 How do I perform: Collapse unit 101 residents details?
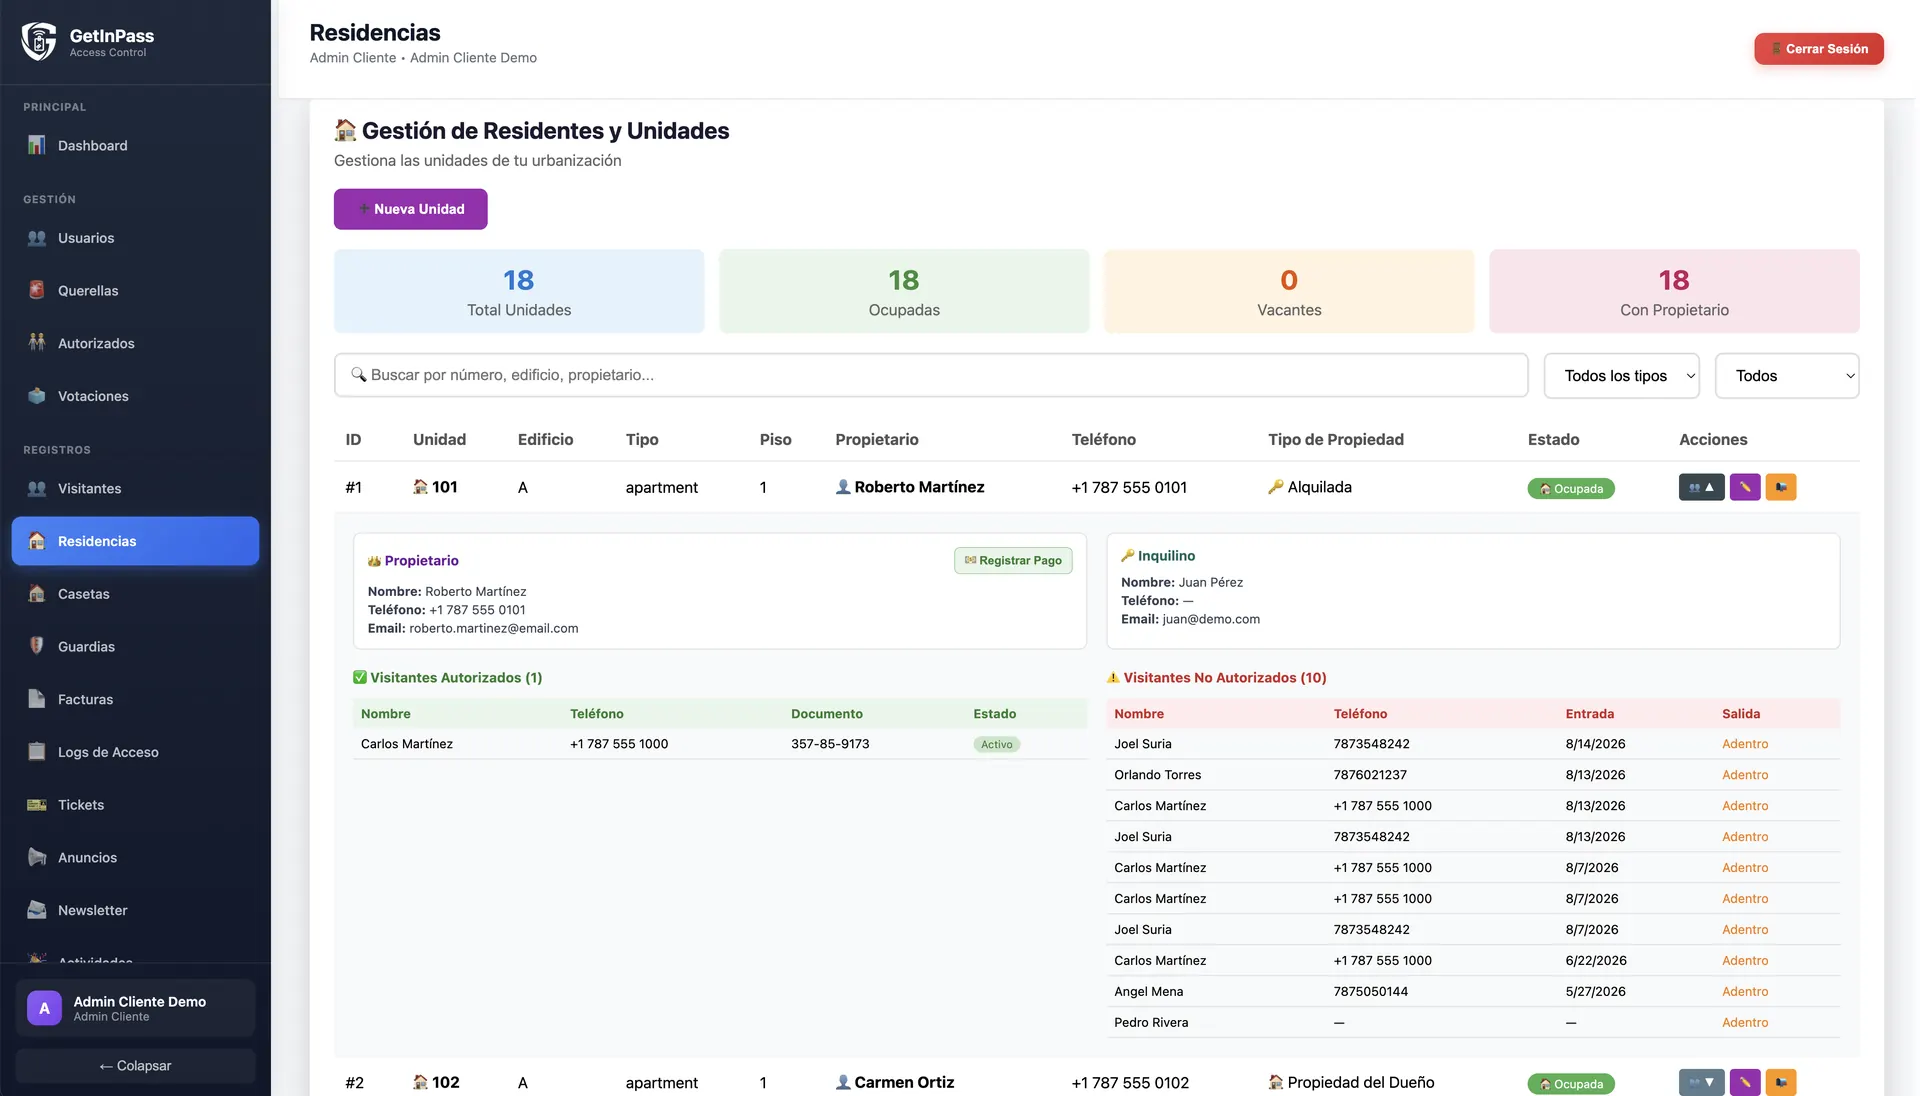(x=1701, y=487)
